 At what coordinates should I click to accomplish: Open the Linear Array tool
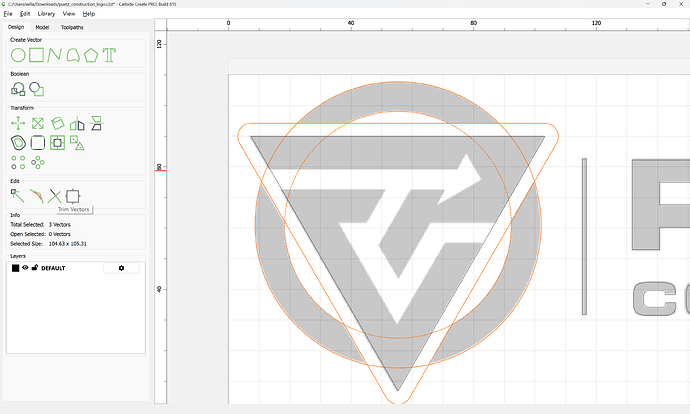pyautogui.click(x=18, y=162)
